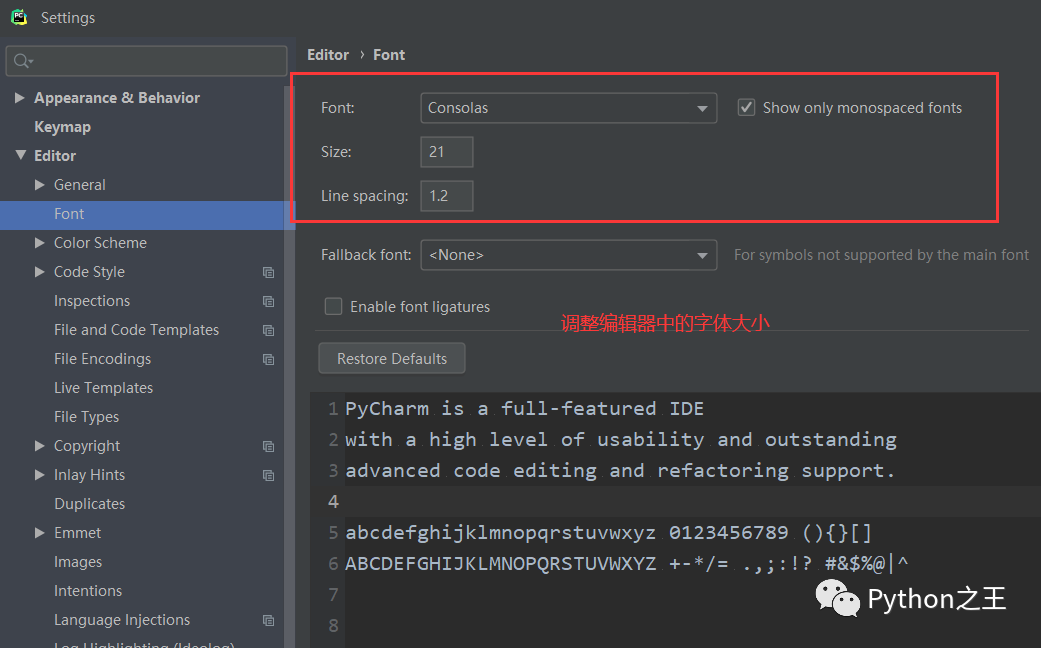Expand the Inlay Hints node

(40, 475)
